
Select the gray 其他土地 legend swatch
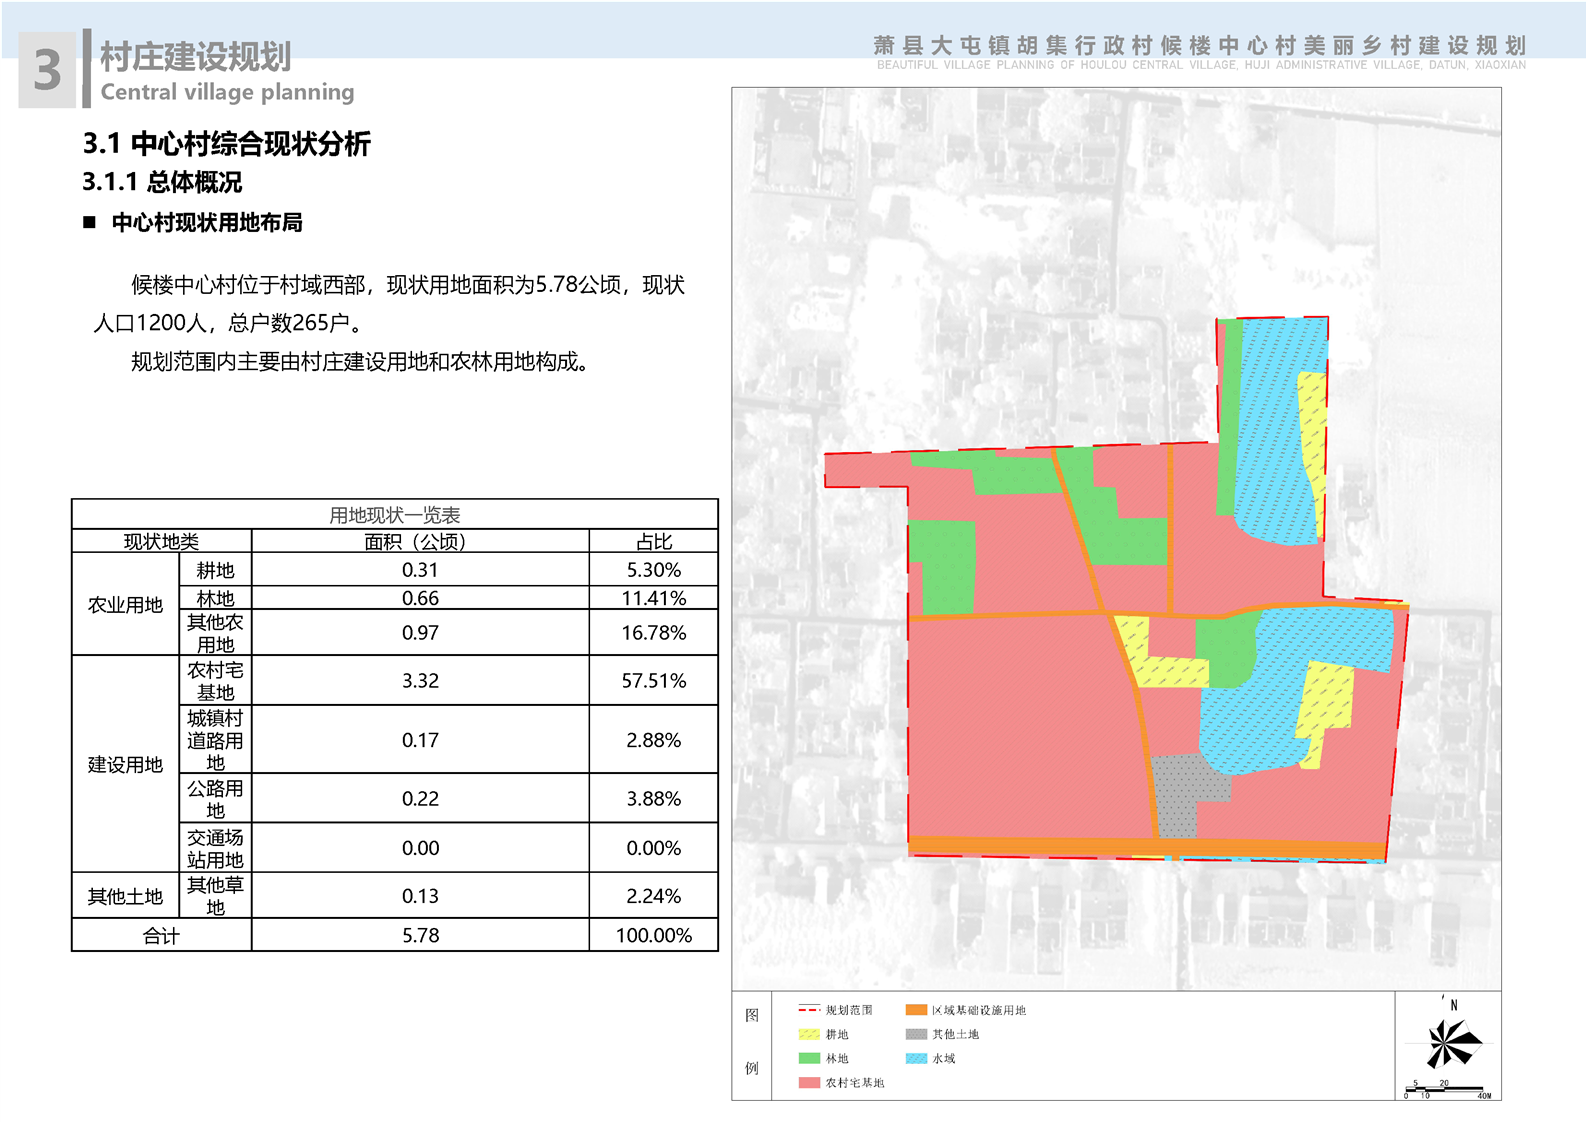pyautogui.click(x=916, y=1034)
